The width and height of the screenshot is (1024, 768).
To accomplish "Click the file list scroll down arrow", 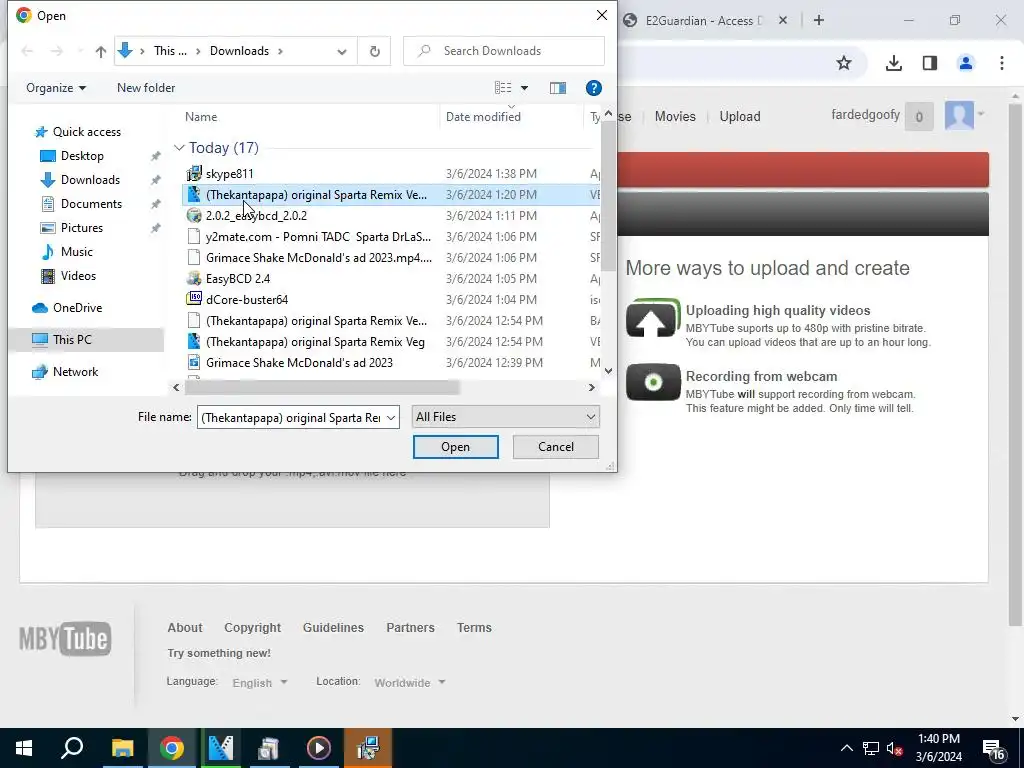I will [x=608, y=371].
